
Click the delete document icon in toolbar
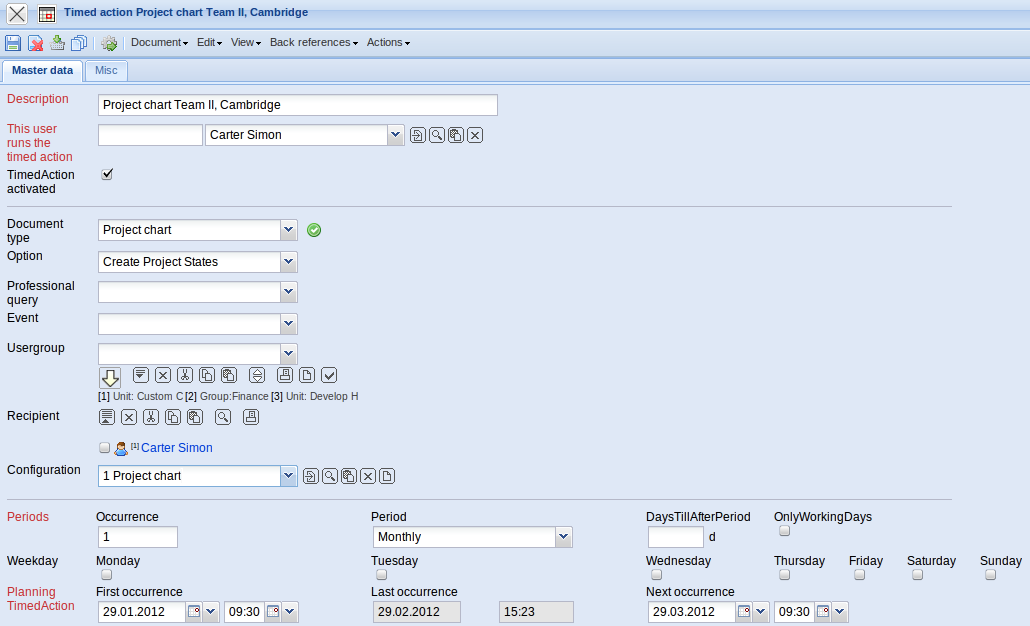[x=35, y=43]
